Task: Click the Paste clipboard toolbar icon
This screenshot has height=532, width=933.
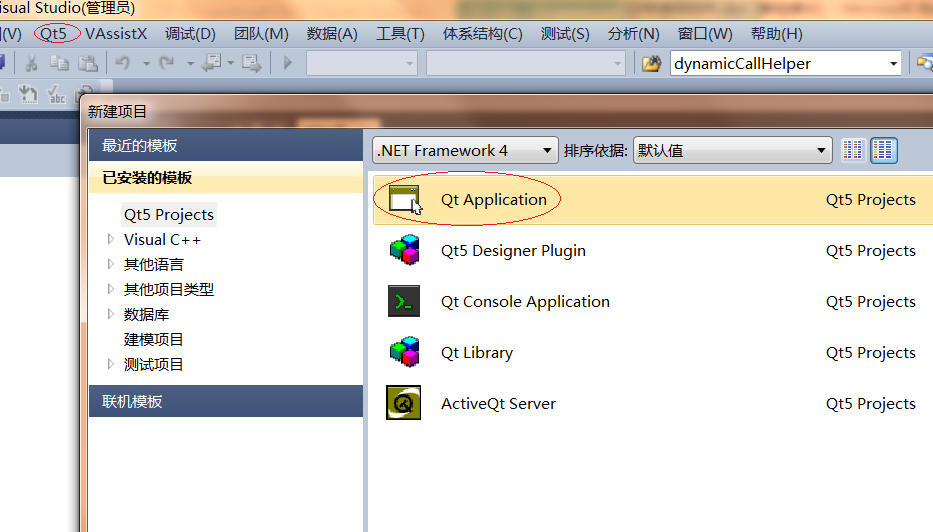Action: [x=88, y=62]
